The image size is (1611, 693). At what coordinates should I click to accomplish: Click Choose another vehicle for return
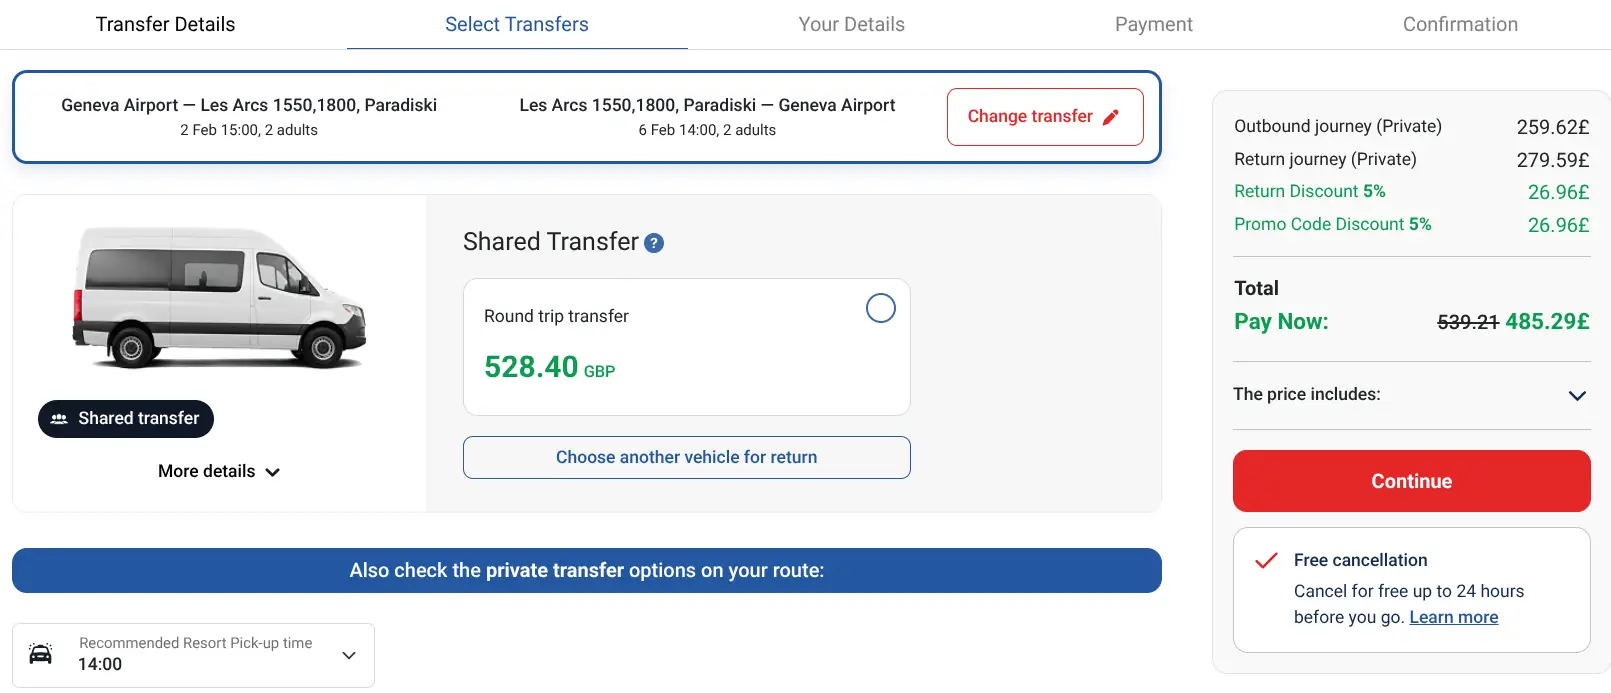686,457
